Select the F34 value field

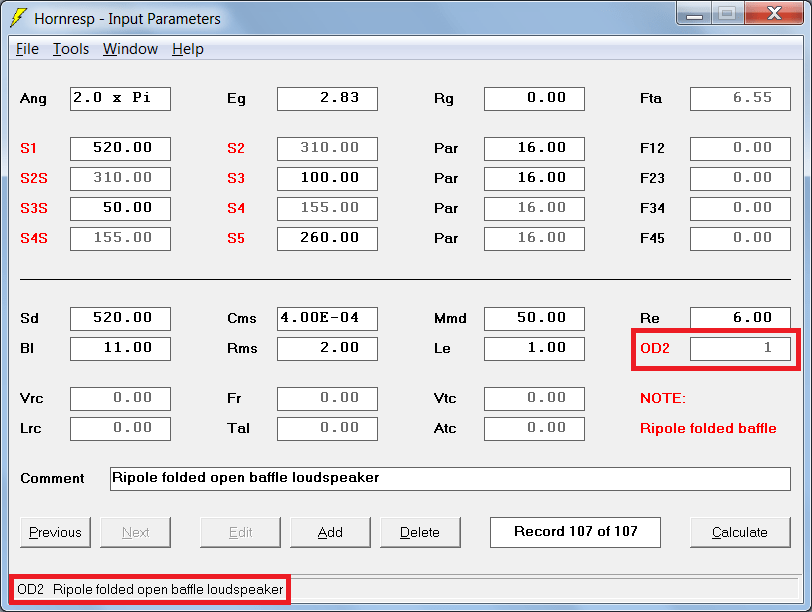click(741, 209)
